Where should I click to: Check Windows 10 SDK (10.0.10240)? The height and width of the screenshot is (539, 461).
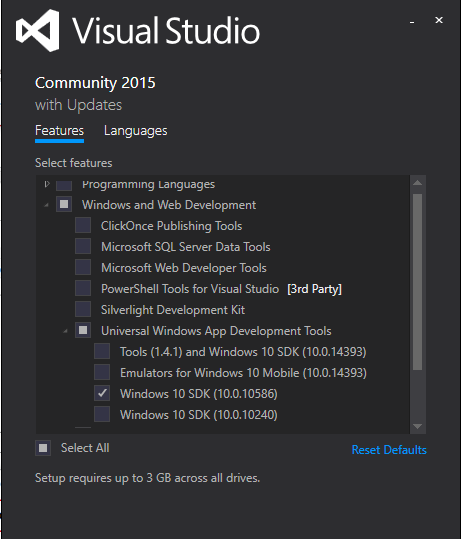point(102,414)
